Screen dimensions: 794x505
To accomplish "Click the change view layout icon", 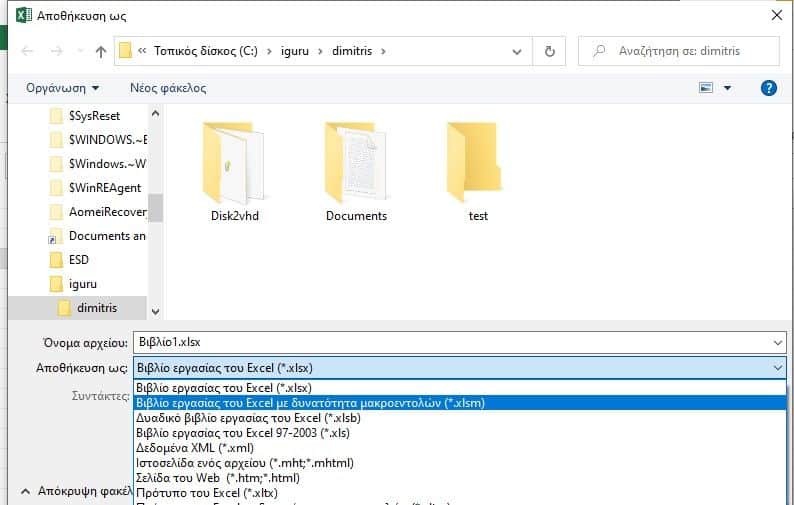I will pyautogui.click(x=707, y=88).
